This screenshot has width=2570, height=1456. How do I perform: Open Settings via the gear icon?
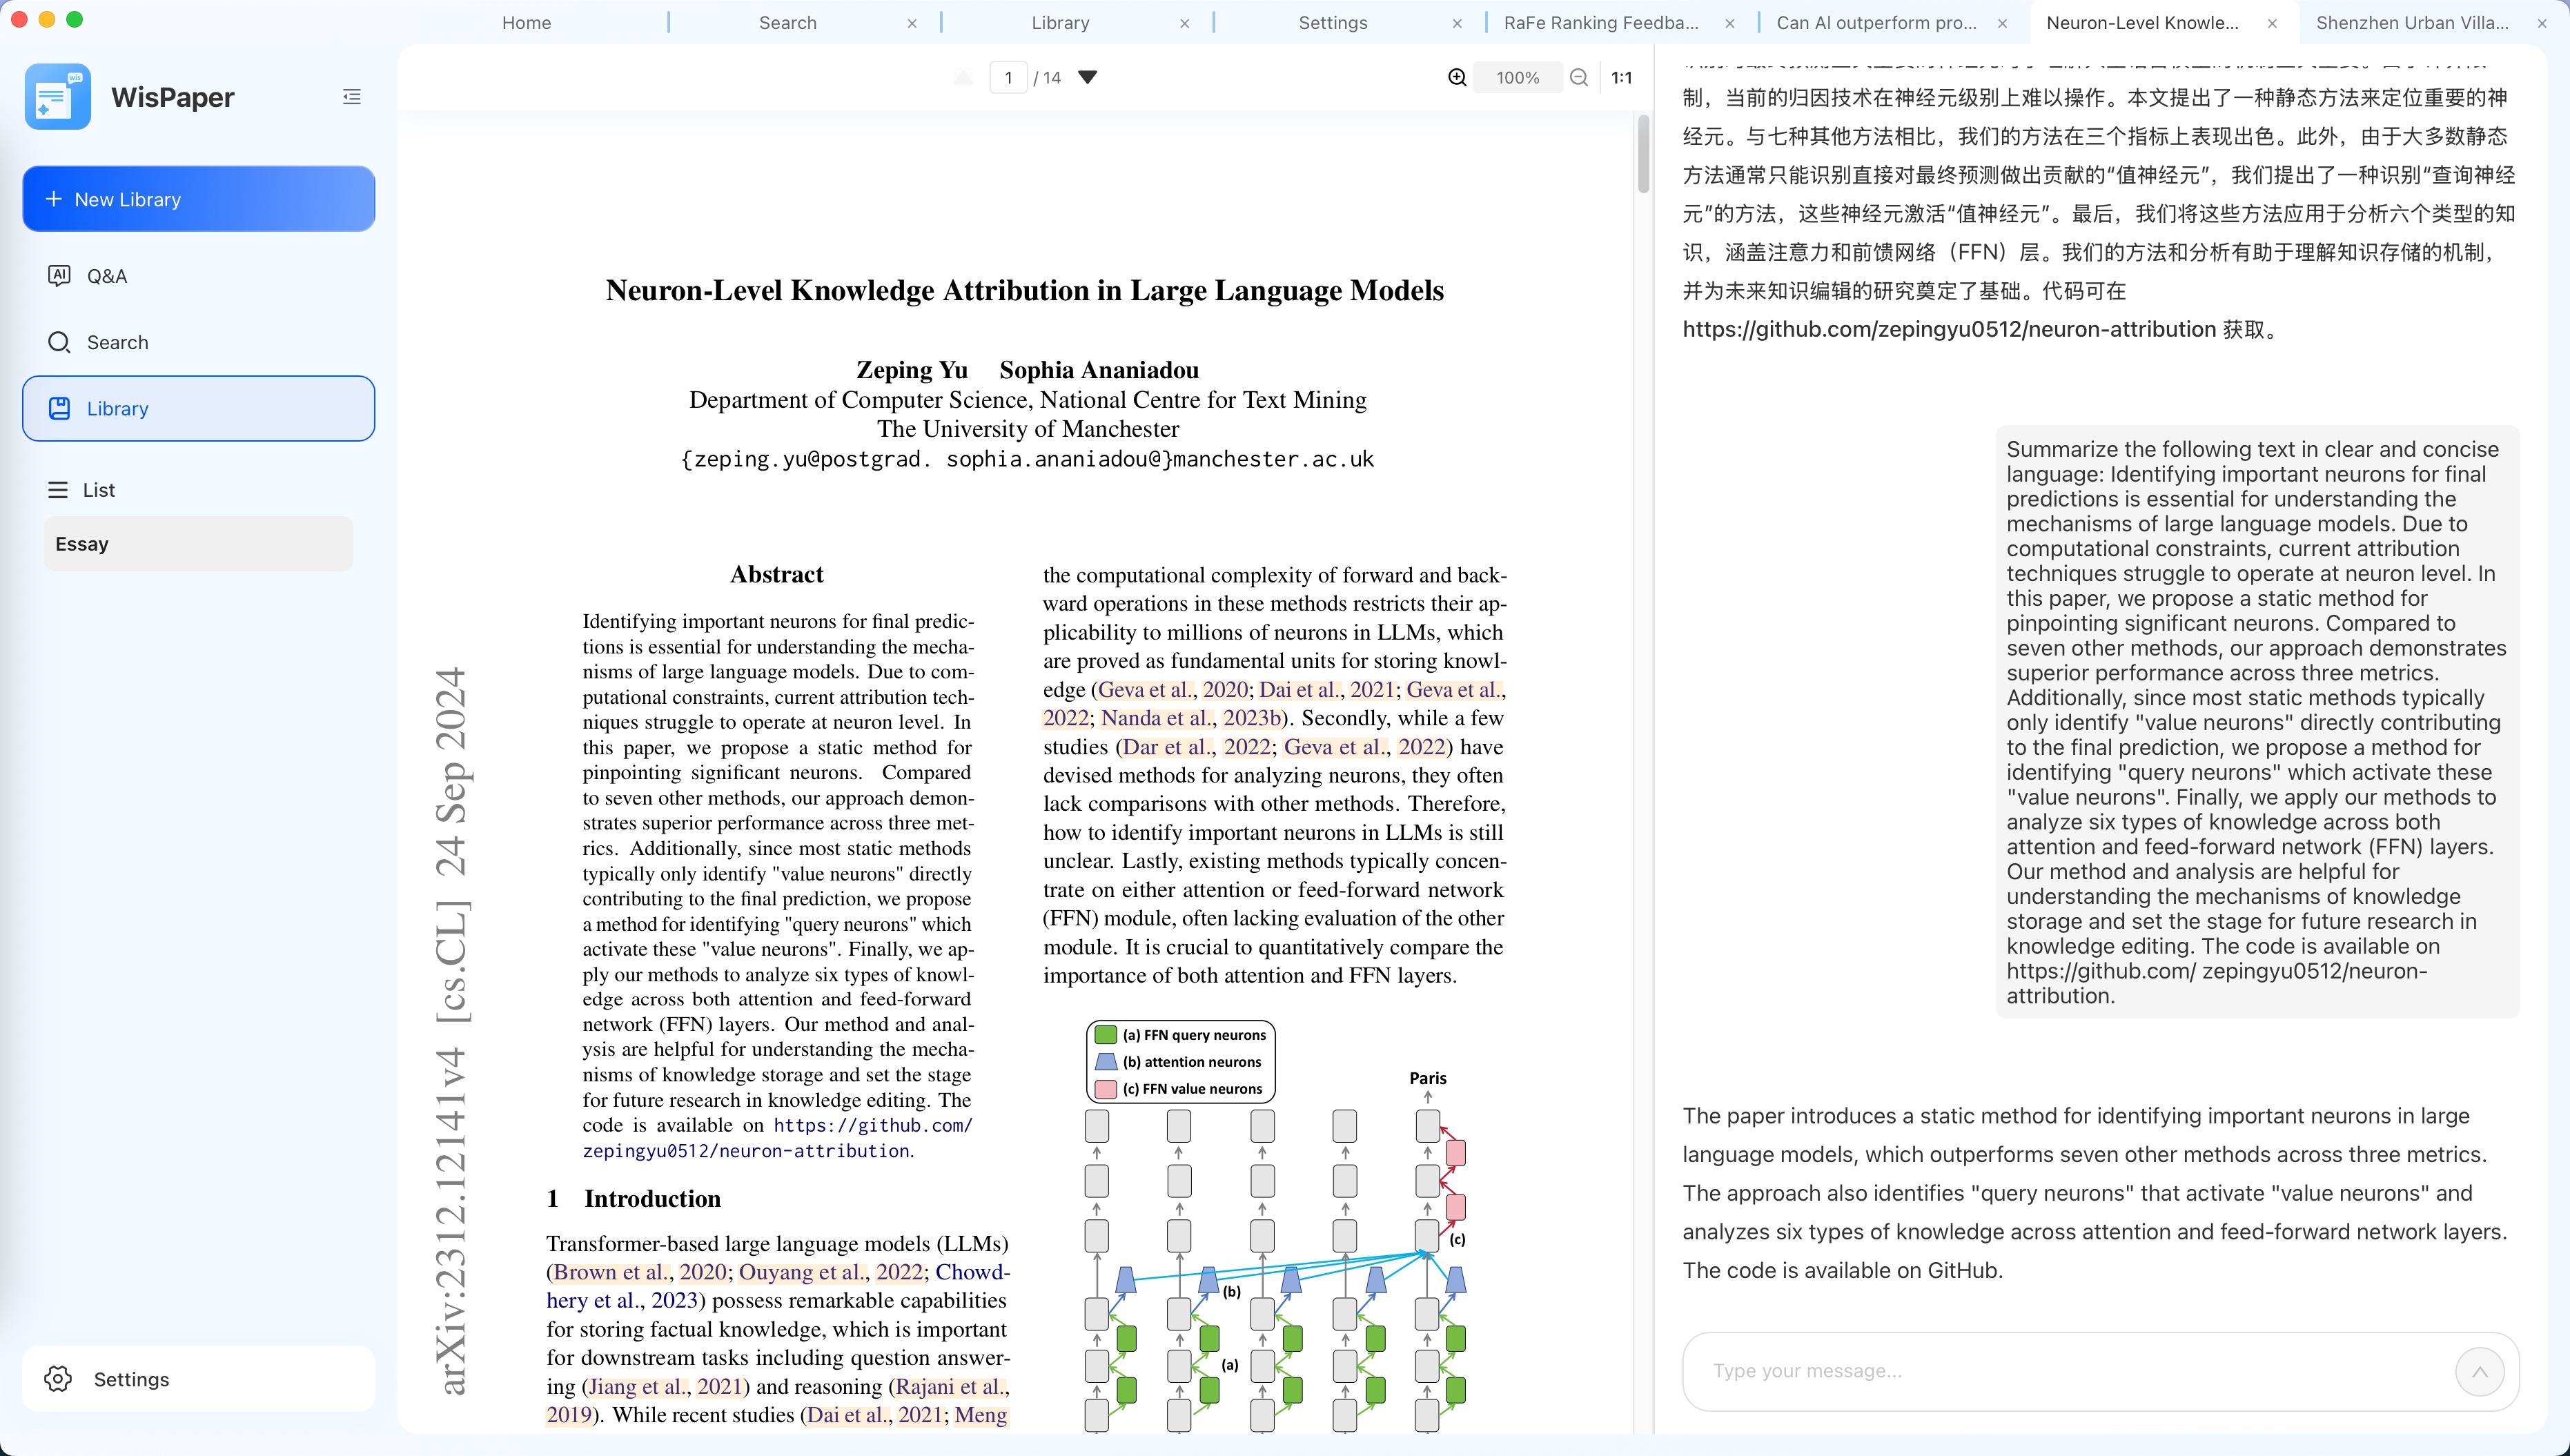[58, 1379]
